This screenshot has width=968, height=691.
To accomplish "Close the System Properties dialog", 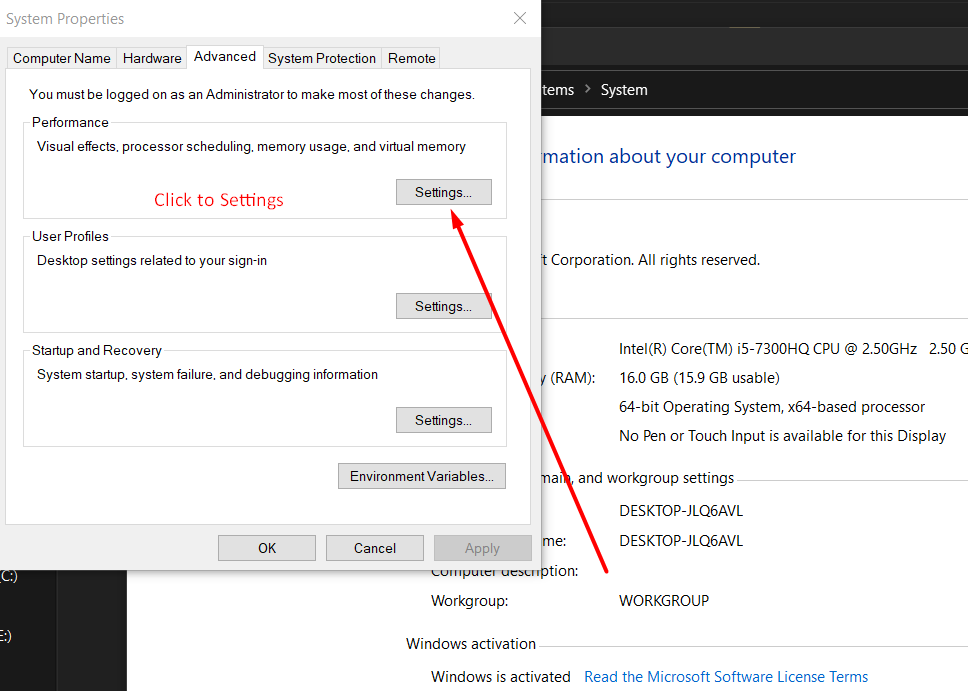I will (x=519, y=18).
